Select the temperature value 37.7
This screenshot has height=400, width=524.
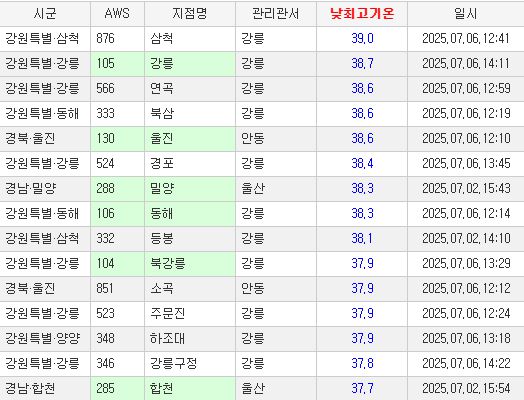tap(362, 389)
